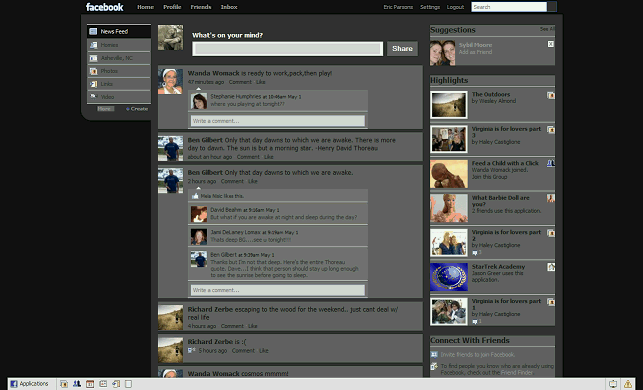This screenshot has height=390, width=643.
Task: Focus the Search field in top bar
Action: pyautogui.click(x=509, y=7)
